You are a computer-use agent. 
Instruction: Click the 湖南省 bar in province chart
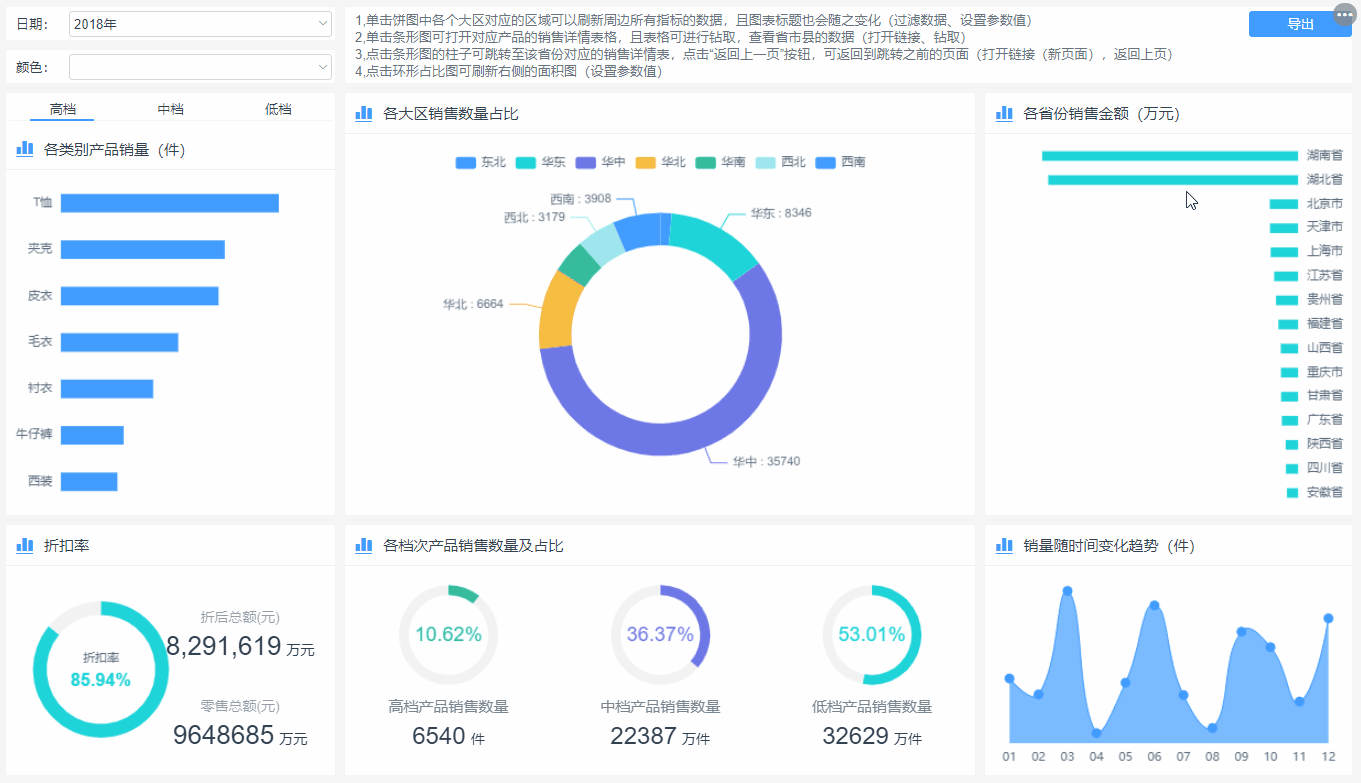point(1169,156)
